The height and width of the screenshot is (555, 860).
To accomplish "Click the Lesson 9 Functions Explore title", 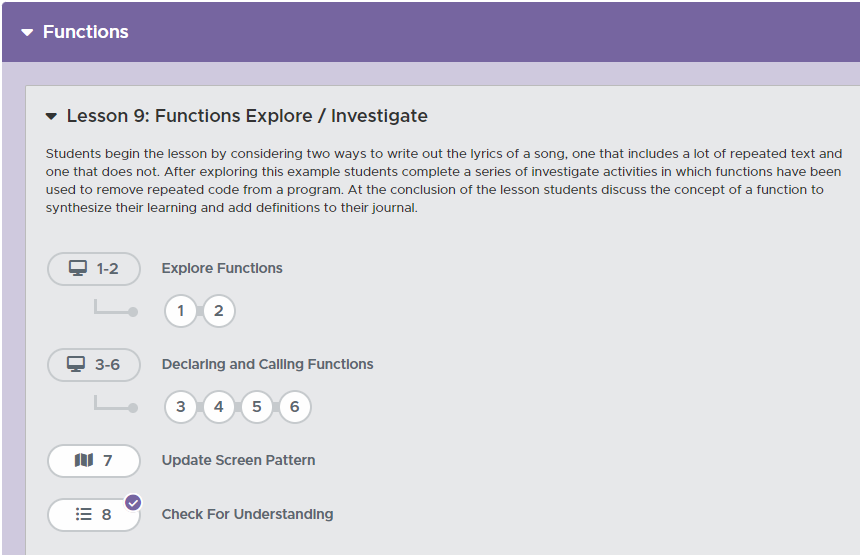I will point(247,116).
